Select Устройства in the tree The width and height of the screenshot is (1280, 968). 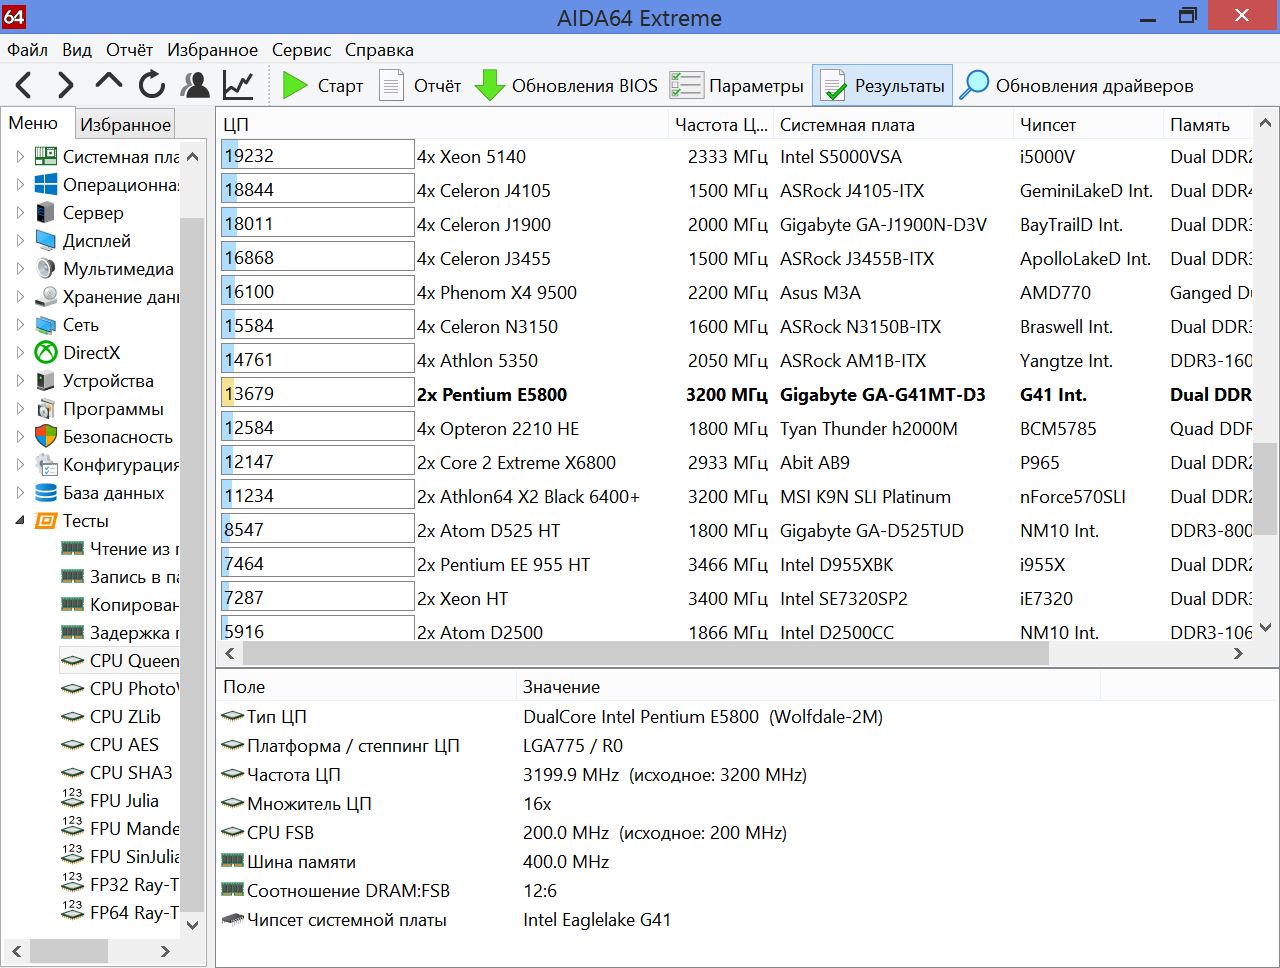108,381
